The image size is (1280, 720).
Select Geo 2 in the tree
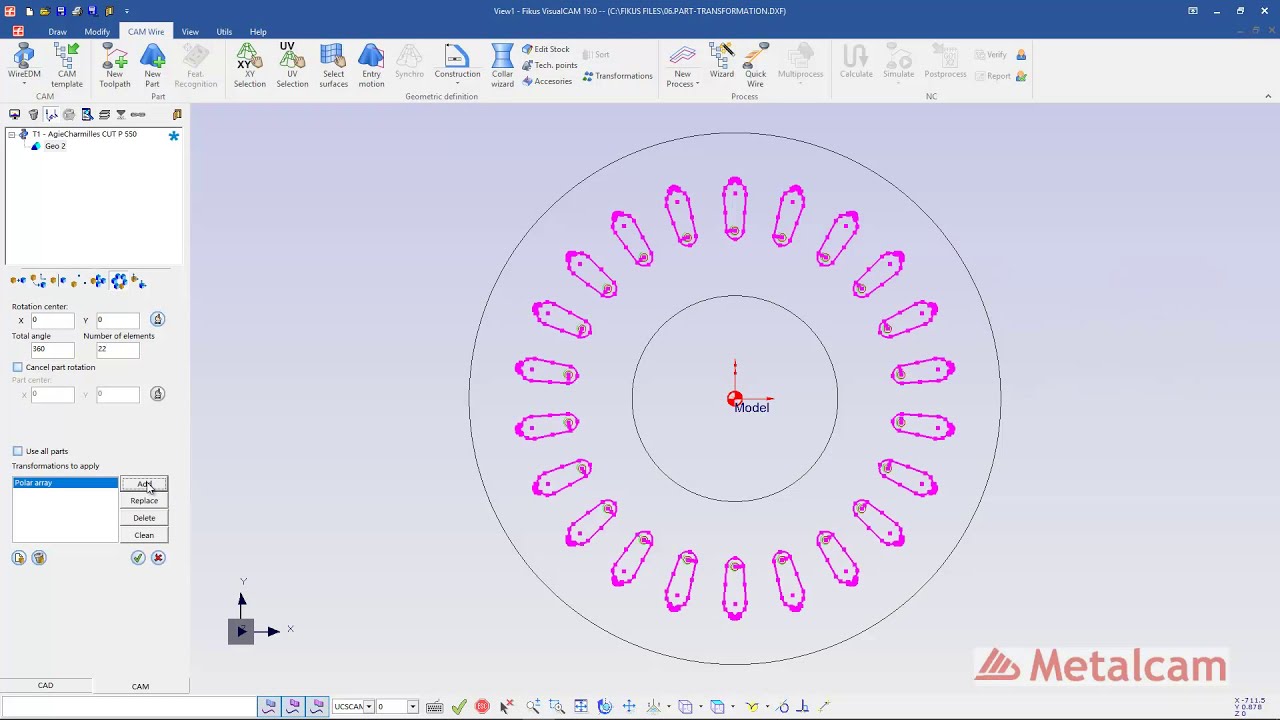point(55,146)
